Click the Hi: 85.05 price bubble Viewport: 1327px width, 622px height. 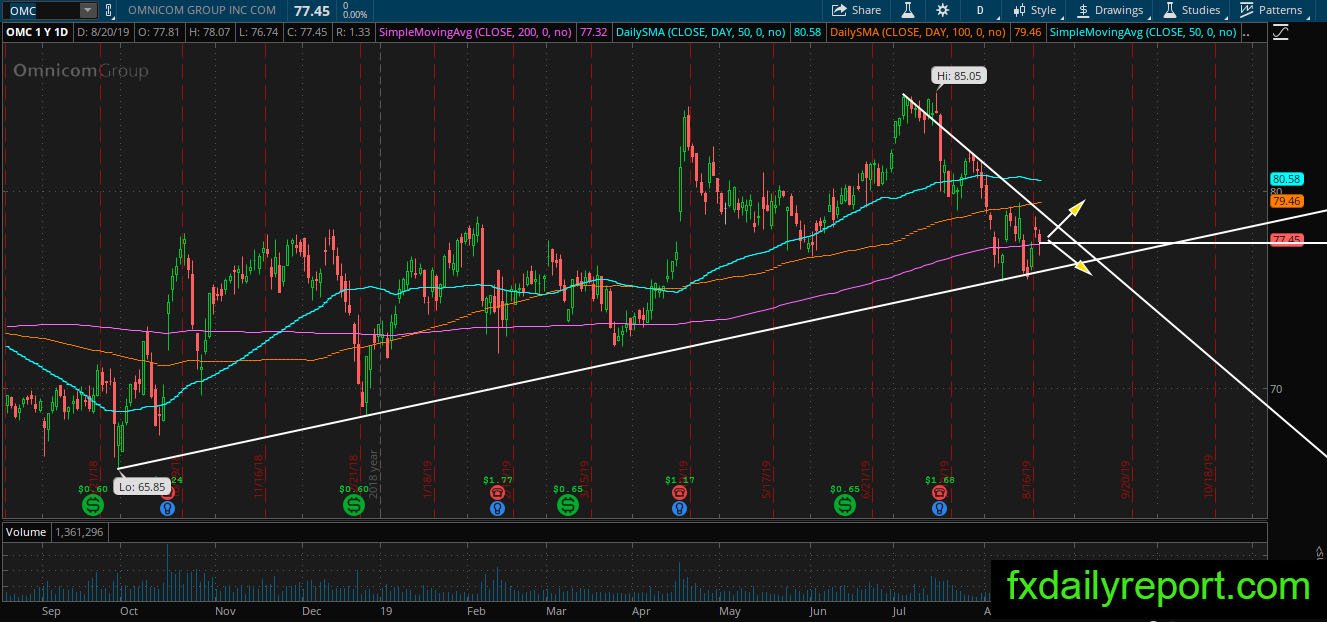click(958, 75)
